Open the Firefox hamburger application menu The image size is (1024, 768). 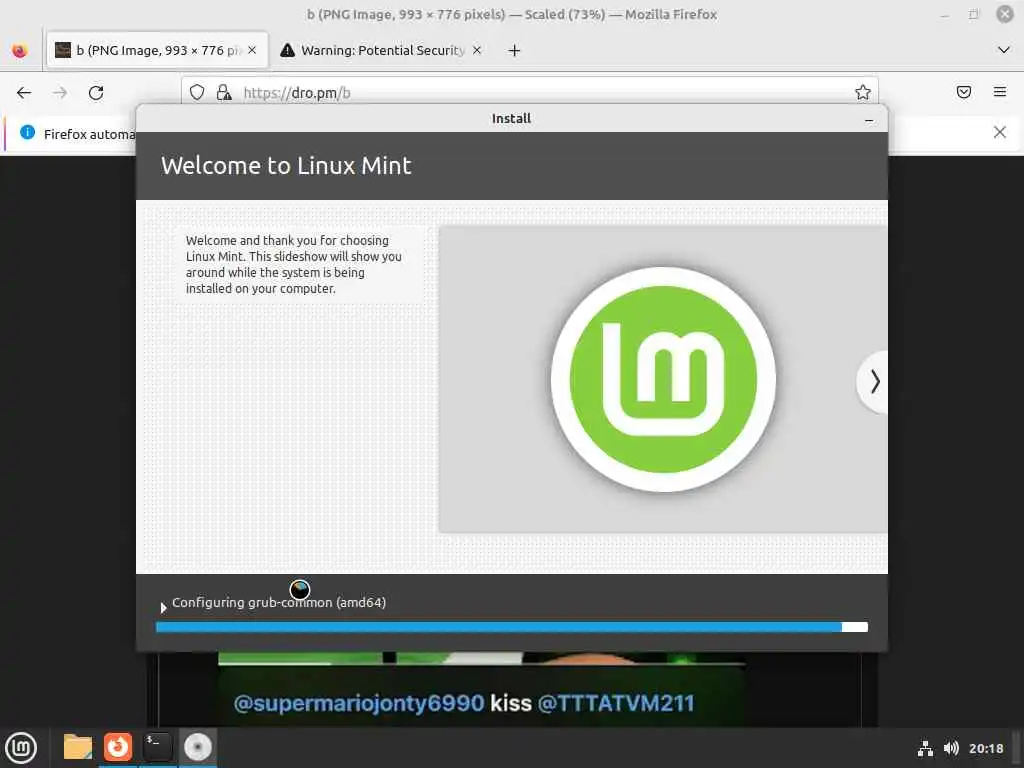point(1000,92)
